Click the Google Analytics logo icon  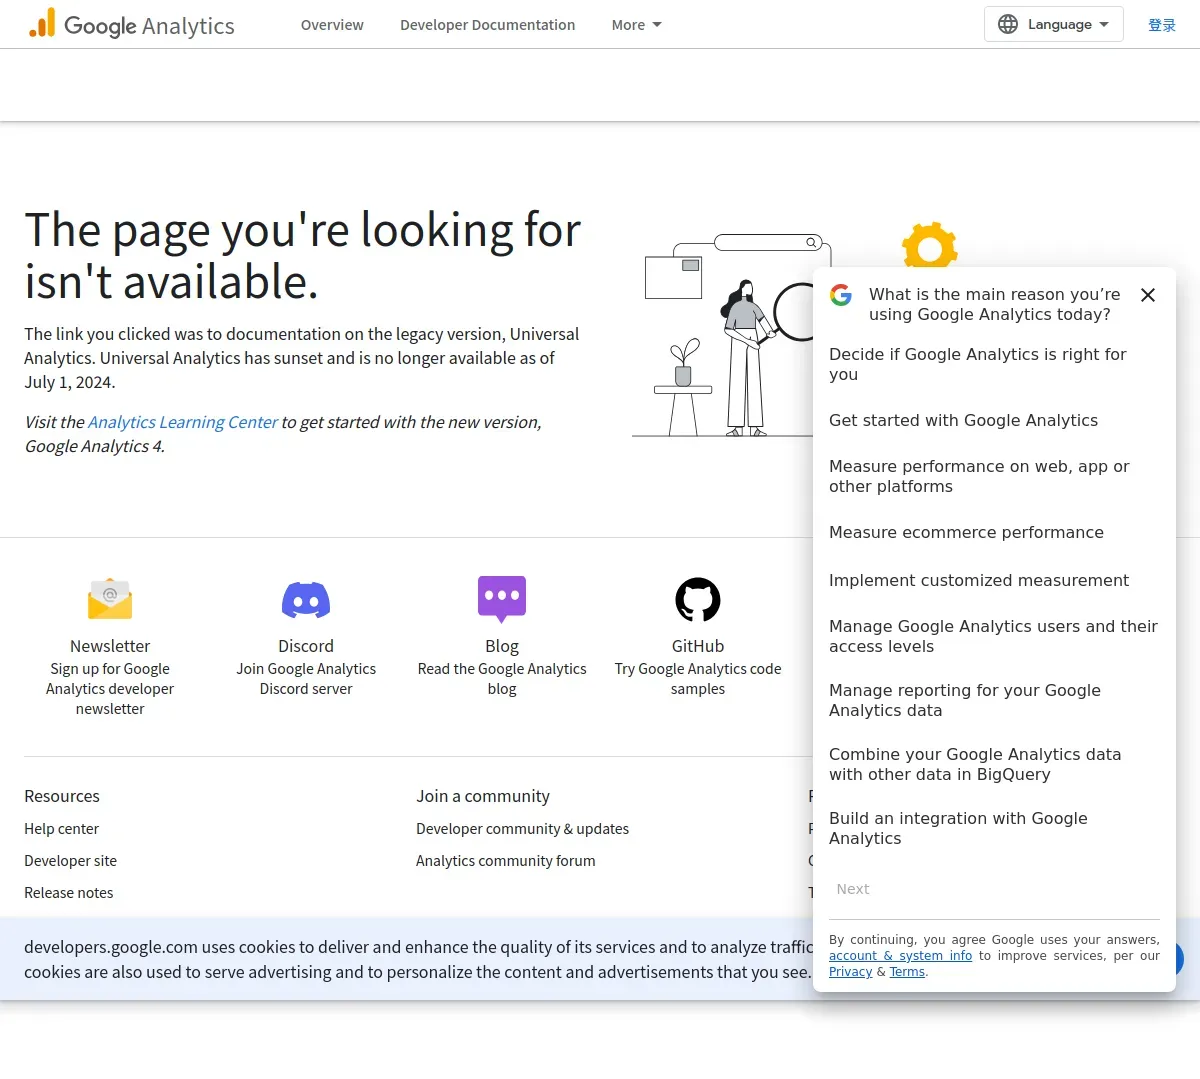(42, 24)
